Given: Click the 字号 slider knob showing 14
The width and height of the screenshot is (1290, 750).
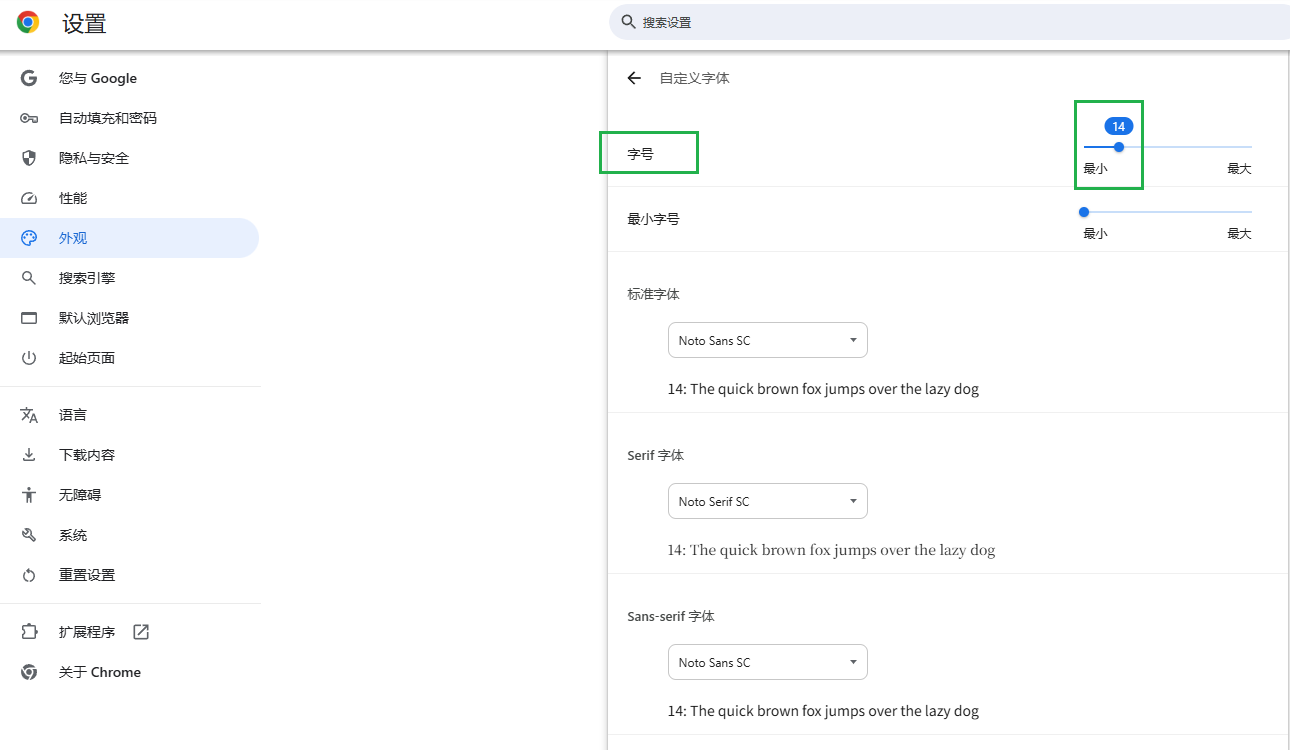Looking at the screenshot, I should click(1119, 147).
